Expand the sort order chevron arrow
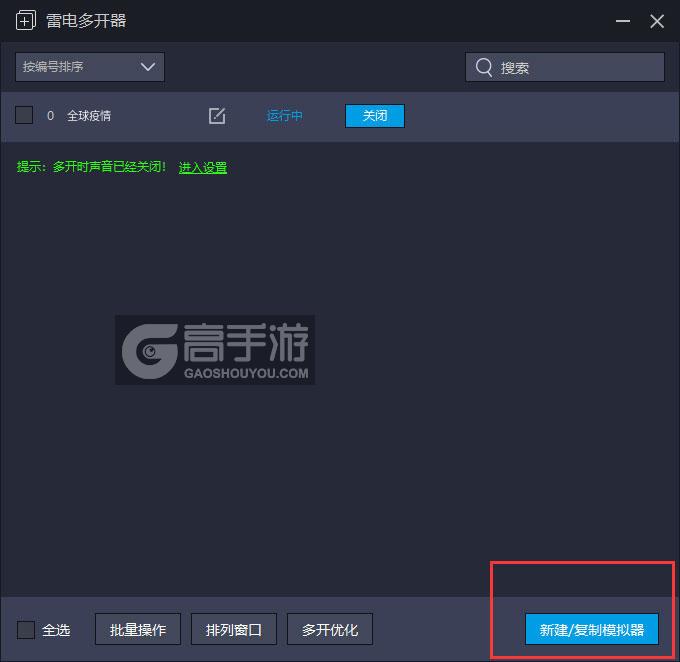 148,67
